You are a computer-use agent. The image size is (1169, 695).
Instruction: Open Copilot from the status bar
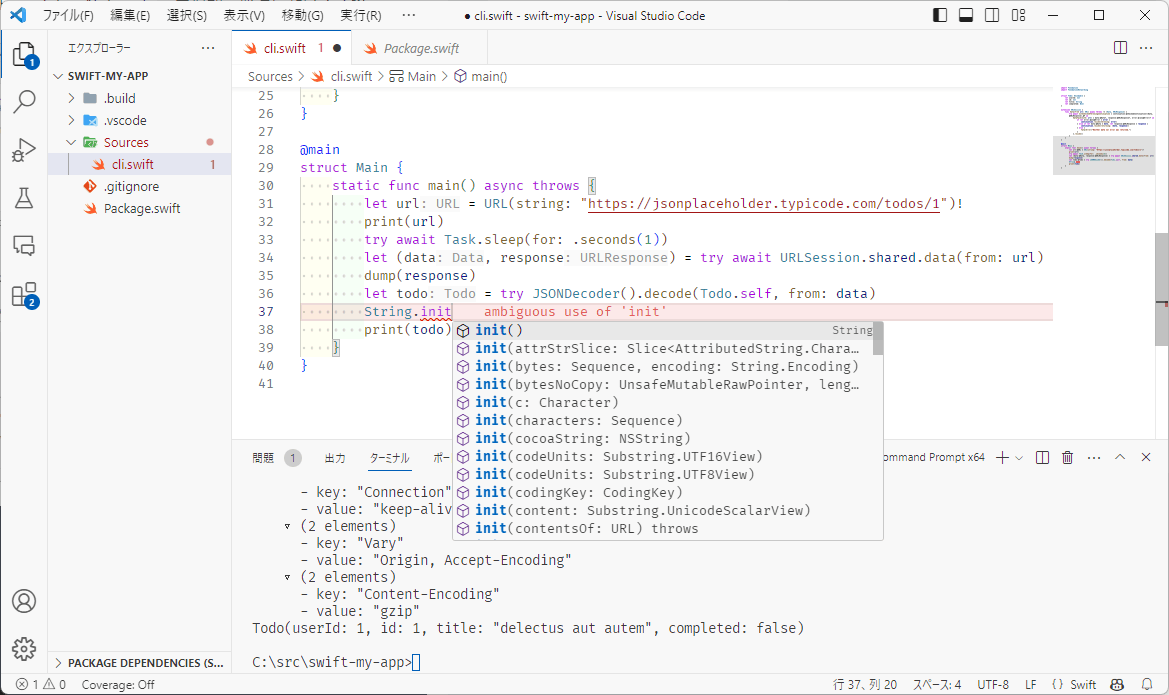point(1117,685)
